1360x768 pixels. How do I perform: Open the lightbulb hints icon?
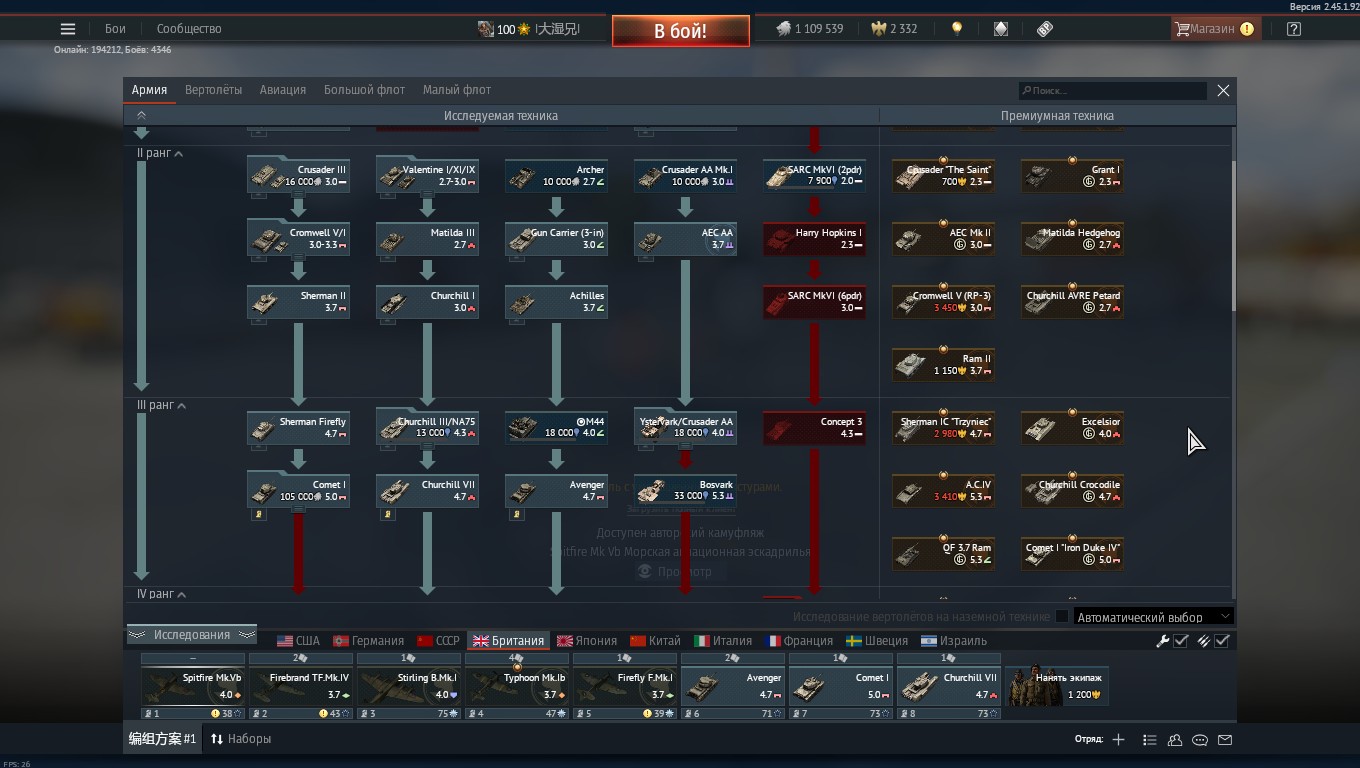tap(957, 29)
